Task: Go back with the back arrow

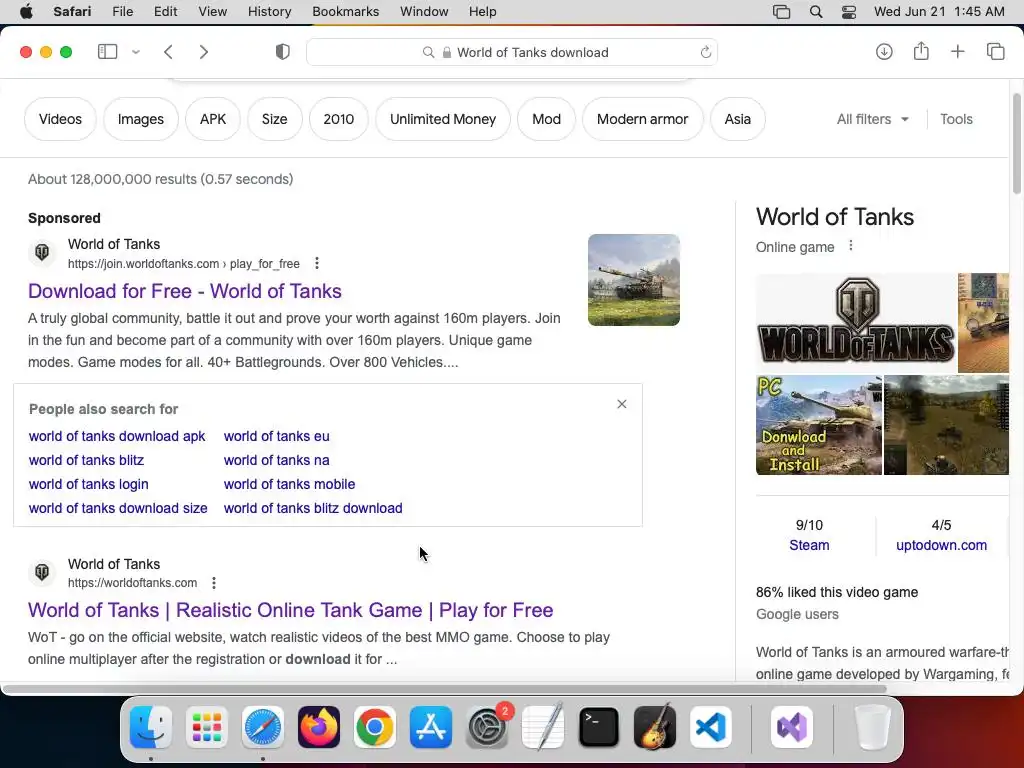Action: point(168,52)
